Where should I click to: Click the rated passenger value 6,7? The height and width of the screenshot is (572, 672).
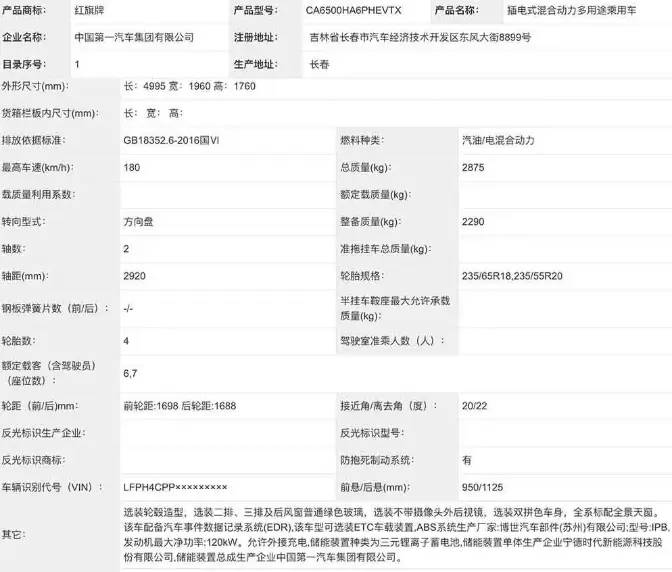pyautogui.click(x=130, y=373)
